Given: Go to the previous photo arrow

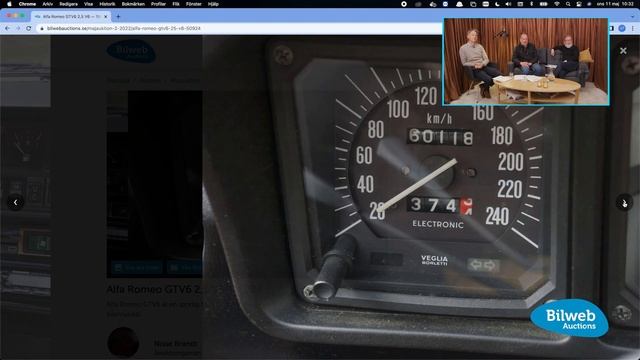Looking at the screenshot, I should point(16,202).
